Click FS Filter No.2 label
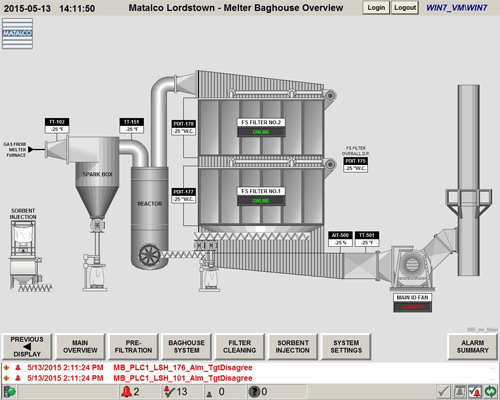 click(x=261, y=122)
